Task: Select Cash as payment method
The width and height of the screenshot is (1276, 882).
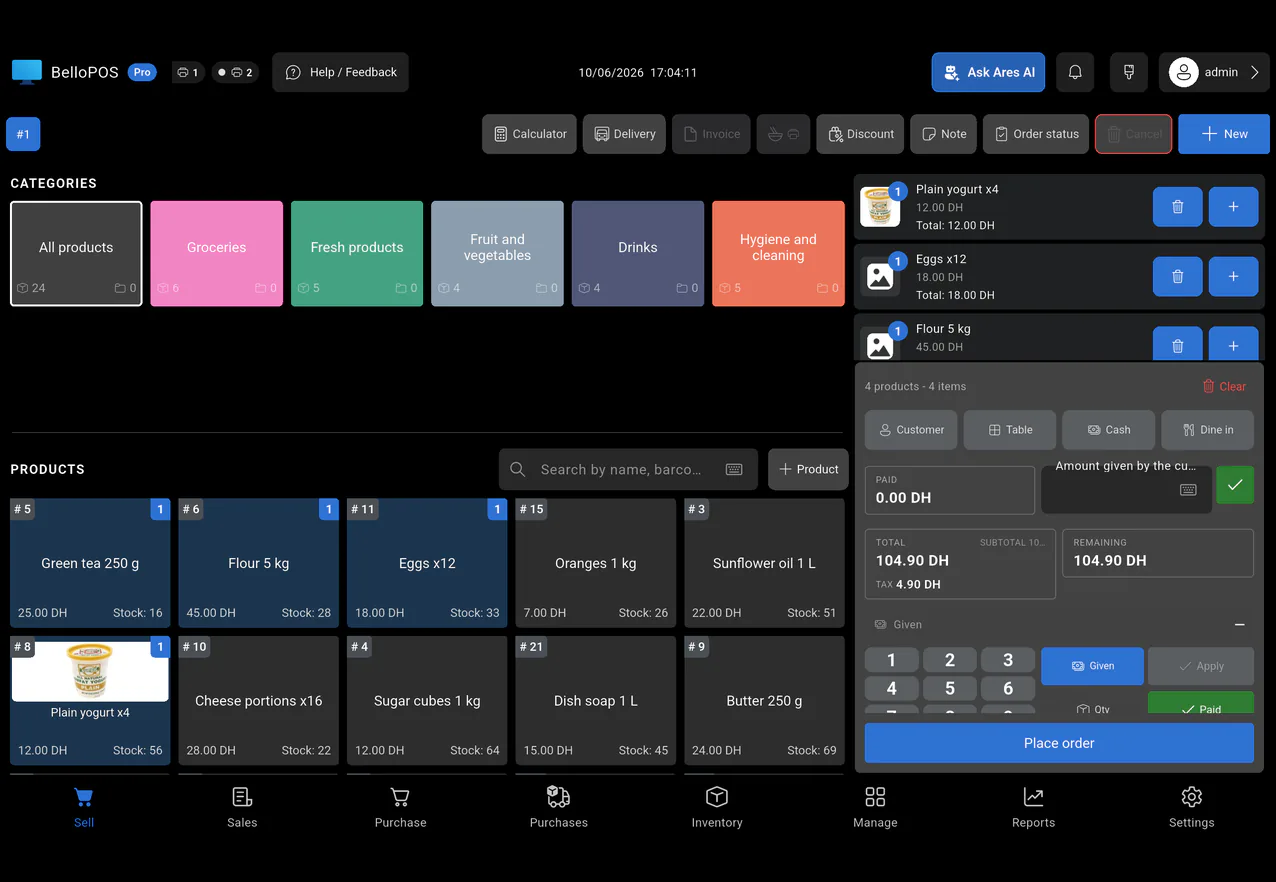Action: click(x=1109, y=430)
